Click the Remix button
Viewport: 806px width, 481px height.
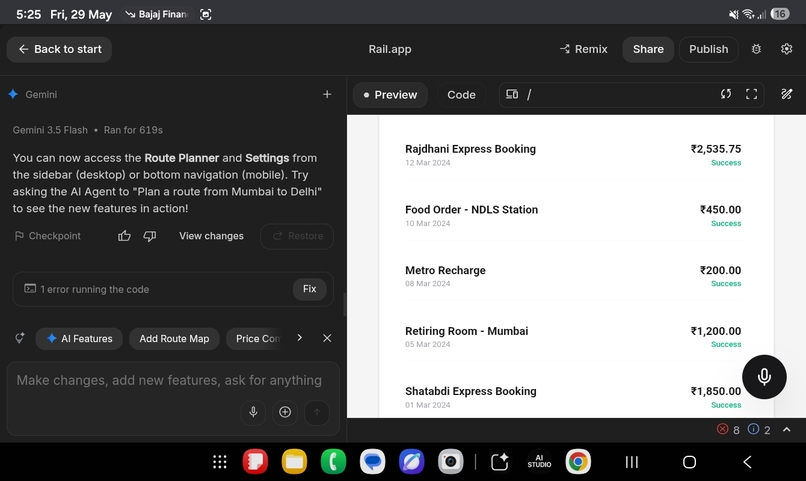[583, 49]
